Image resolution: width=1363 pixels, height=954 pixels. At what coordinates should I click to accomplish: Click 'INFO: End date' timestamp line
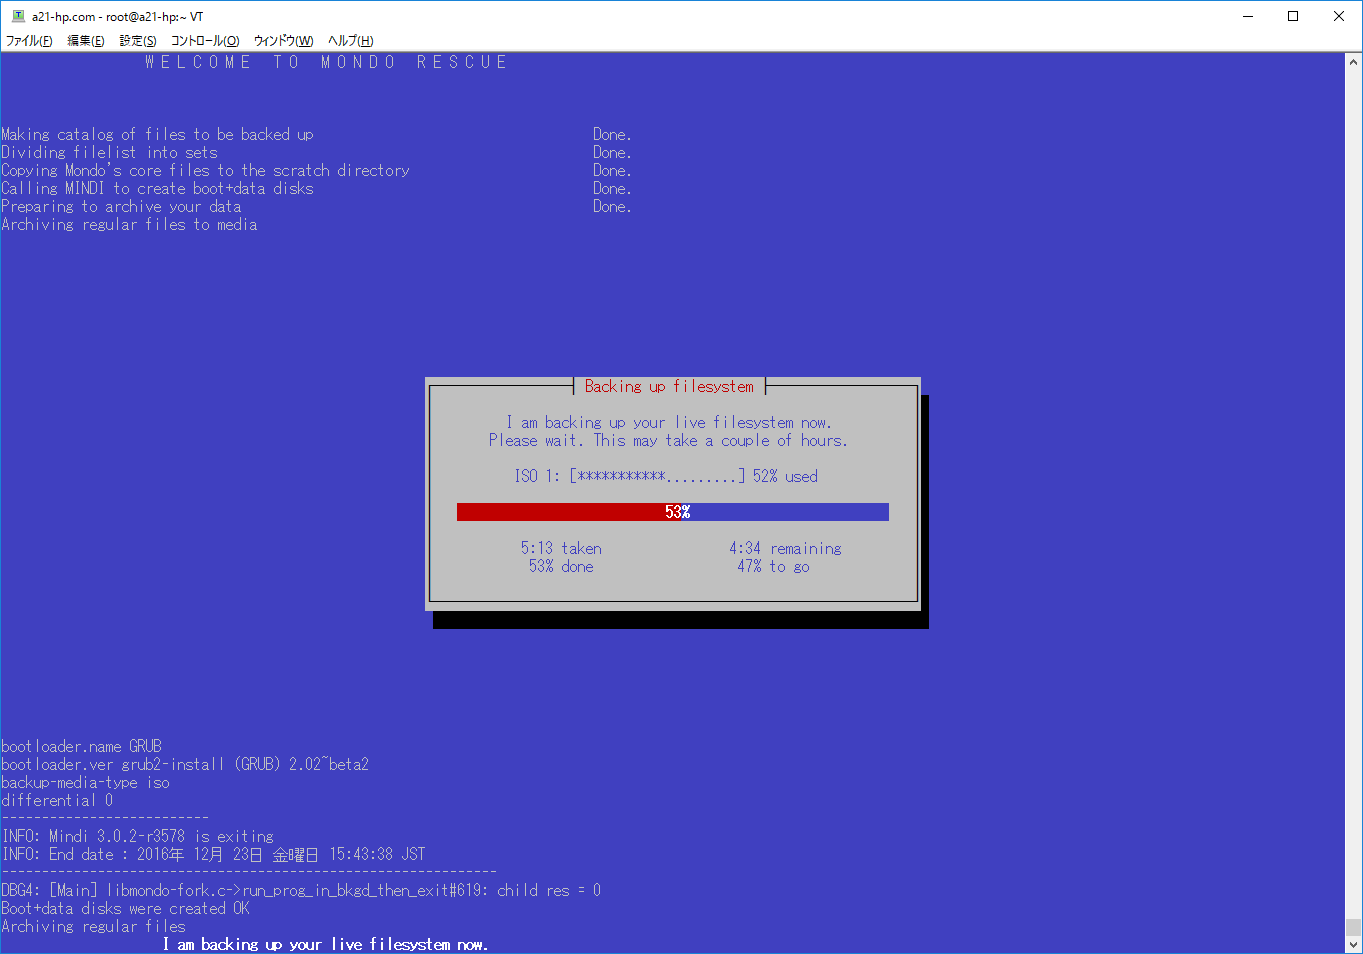coord(213,854)
